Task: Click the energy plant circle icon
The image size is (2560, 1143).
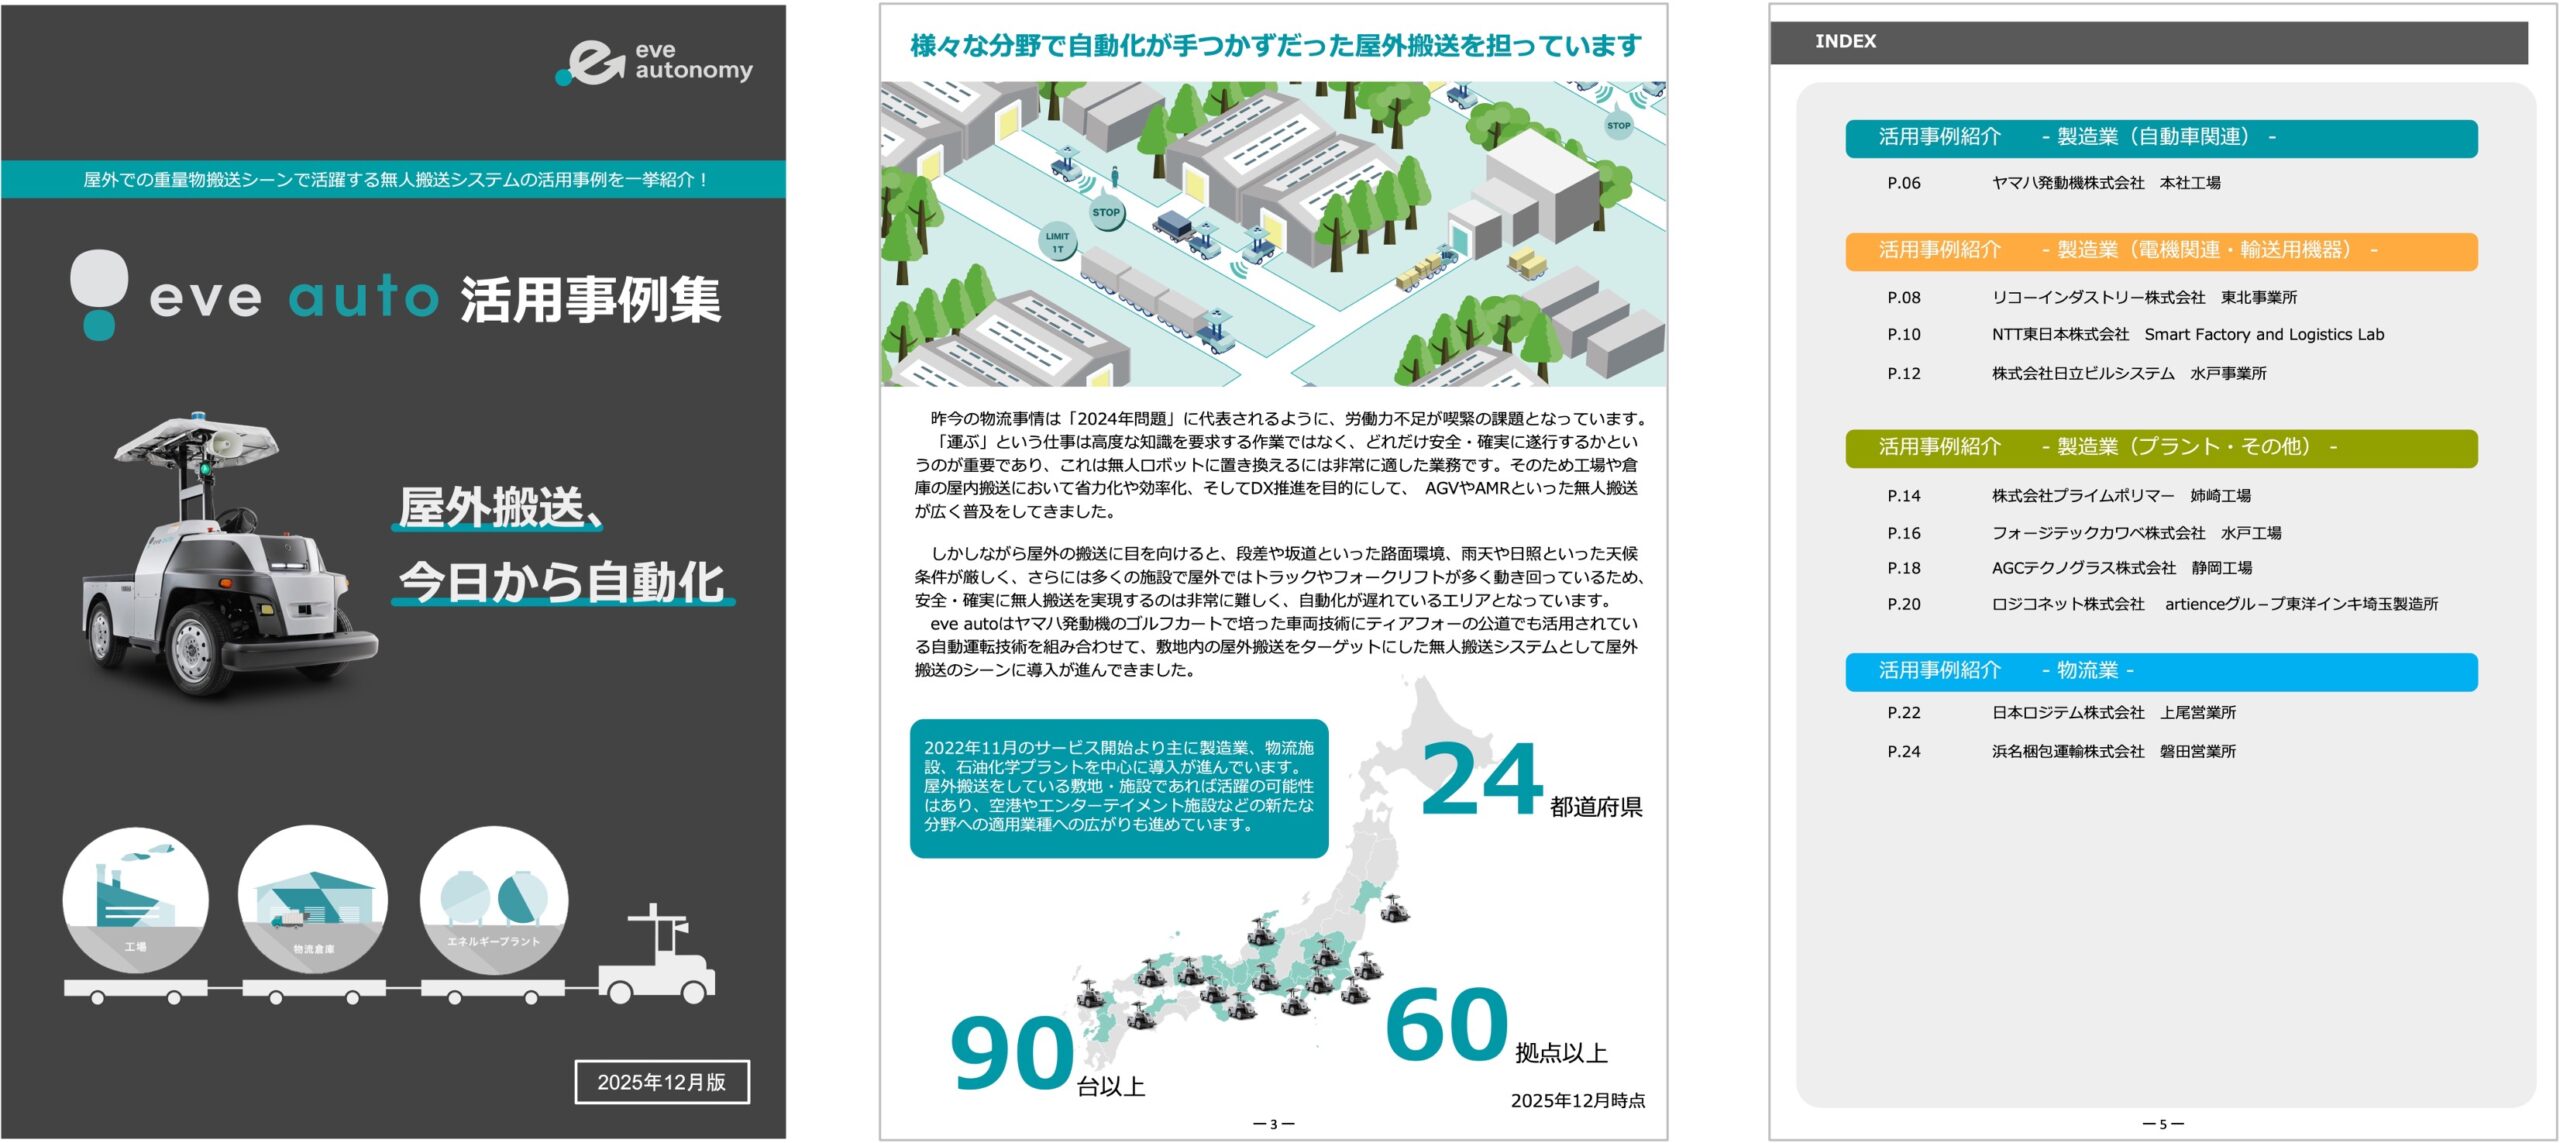Action: 493,899
